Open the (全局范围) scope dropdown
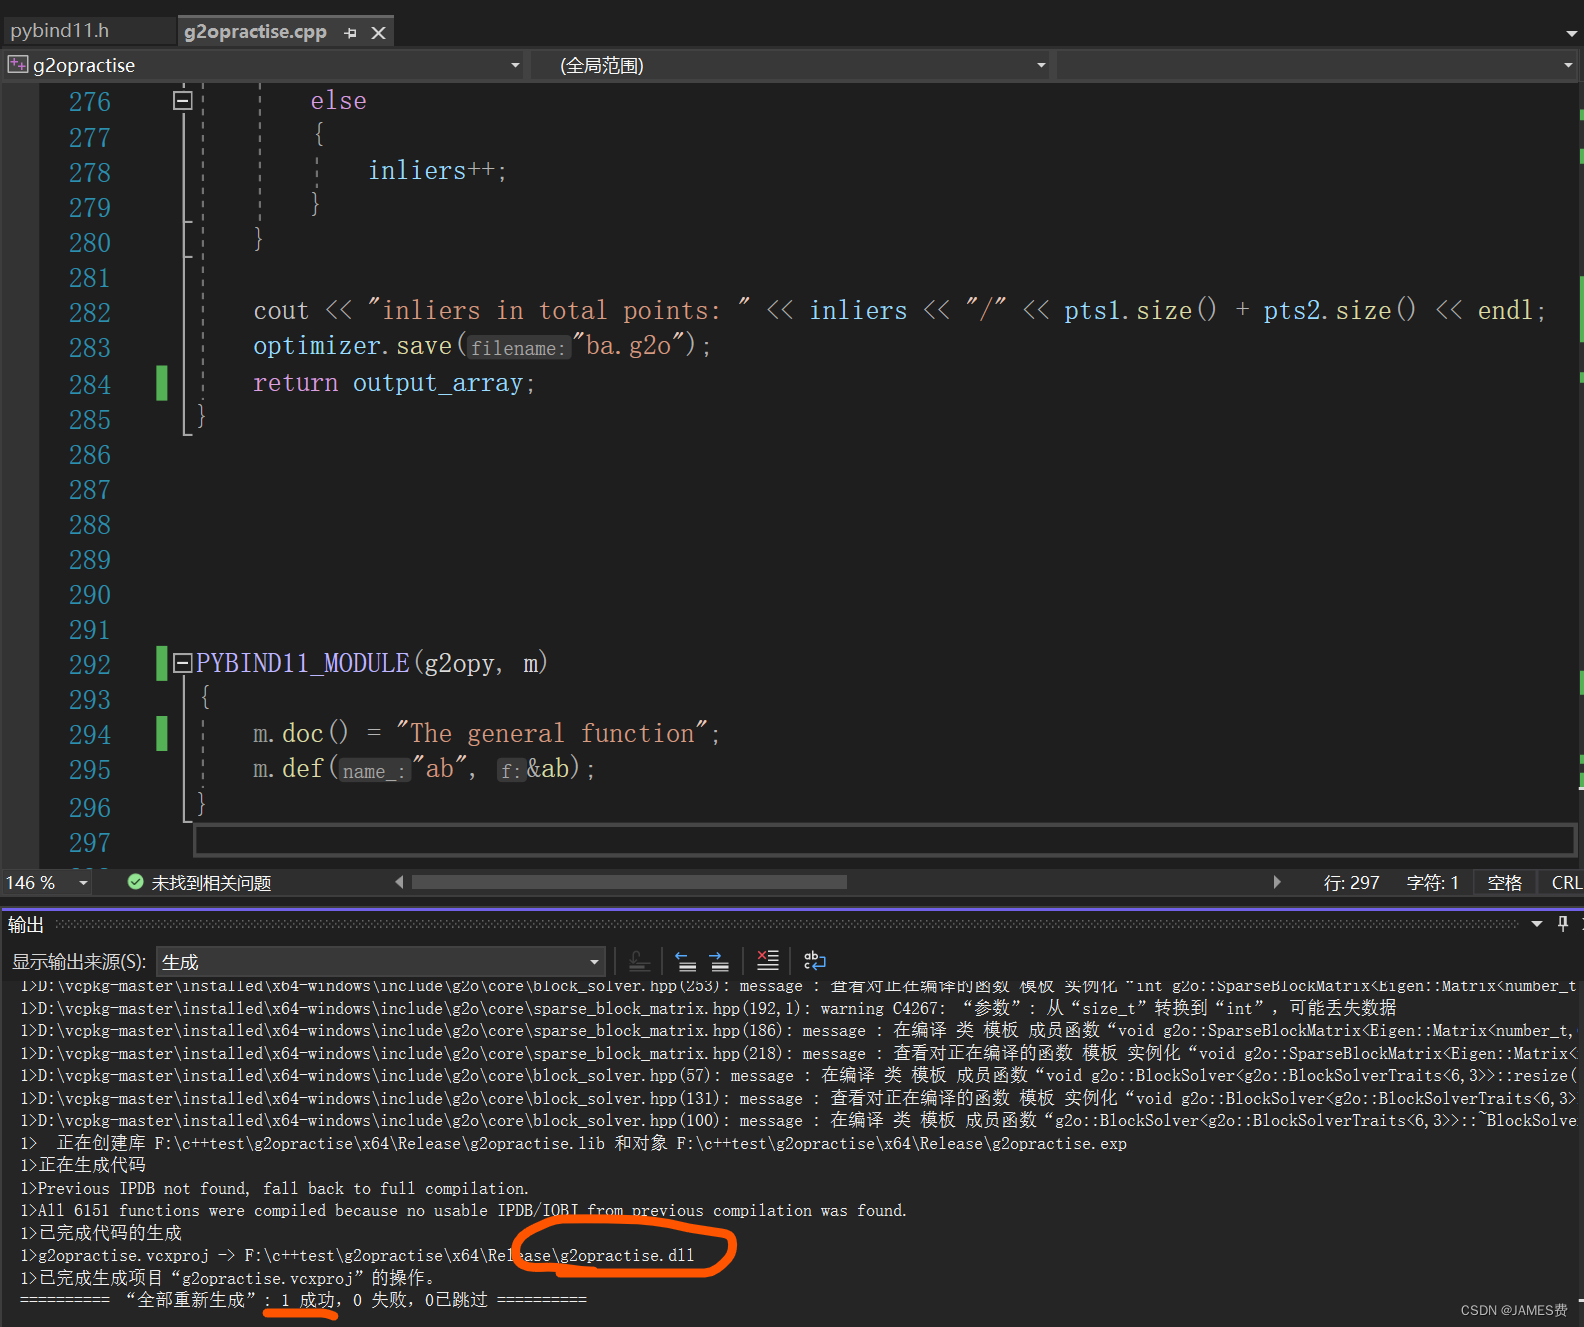Viewport: 1584px width, 1327px height. 1041,65
